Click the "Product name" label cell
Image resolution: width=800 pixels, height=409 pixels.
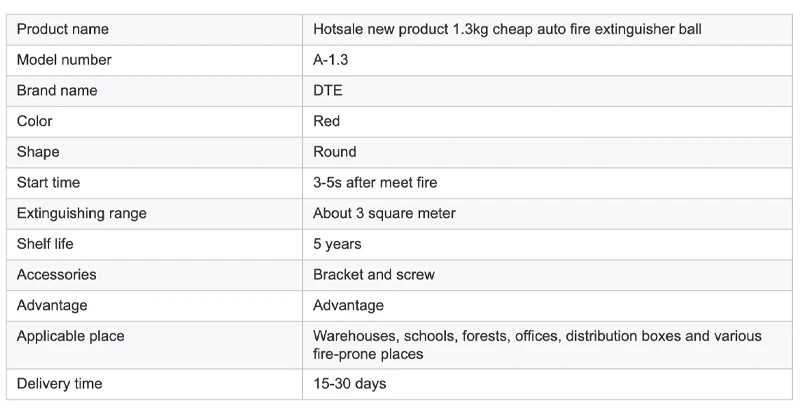tap(63, 29)
